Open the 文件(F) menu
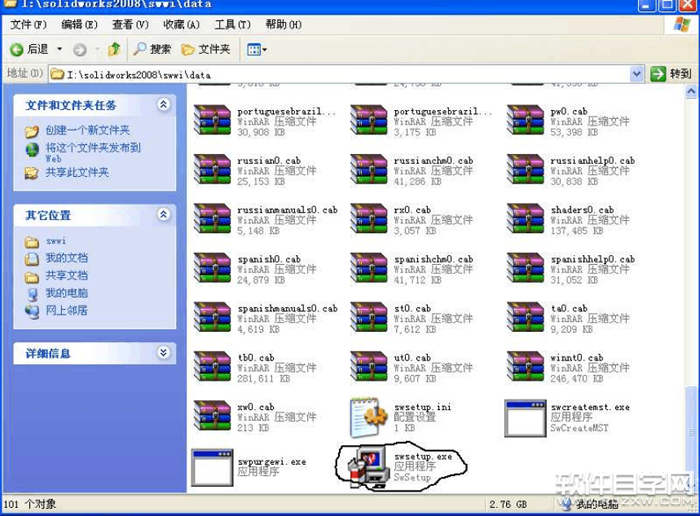The width and height of the screenshot is (700, 516). 28,24
